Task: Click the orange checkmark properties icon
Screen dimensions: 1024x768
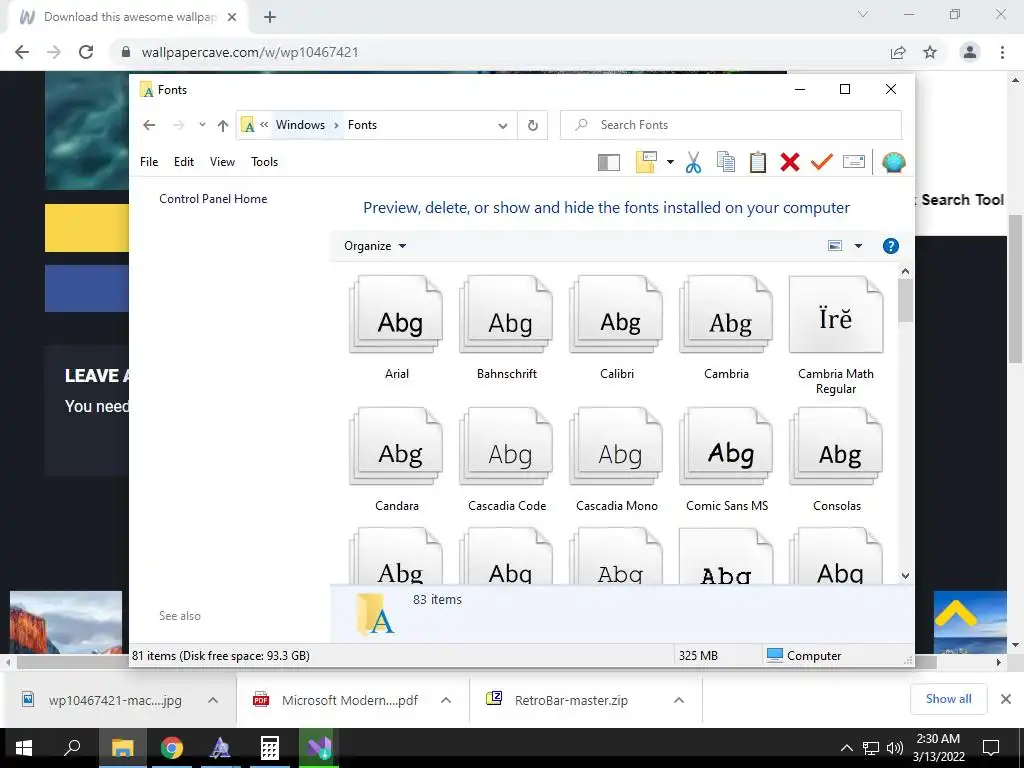Action: click(822, 161)
